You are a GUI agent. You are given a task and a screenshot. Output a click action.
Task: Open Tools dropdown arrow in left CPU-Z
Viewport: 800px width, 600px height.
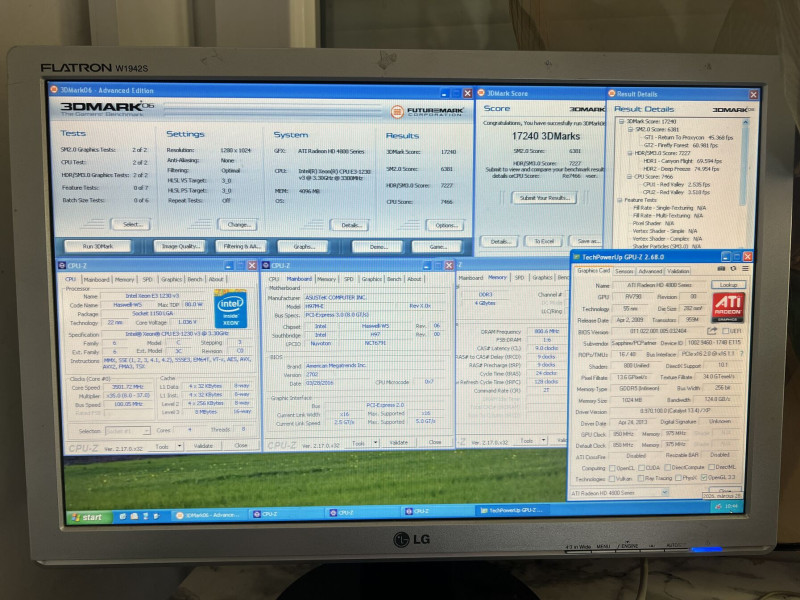click(179, 446)
